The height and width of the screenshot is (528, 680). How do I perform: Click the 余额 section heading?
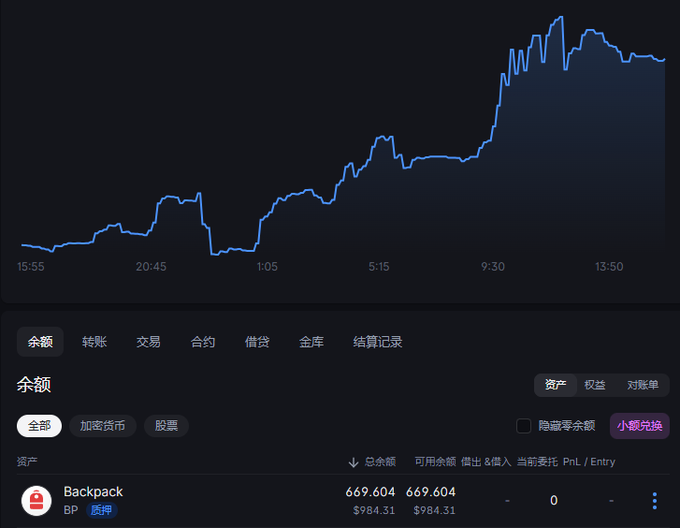click(34, 385)
